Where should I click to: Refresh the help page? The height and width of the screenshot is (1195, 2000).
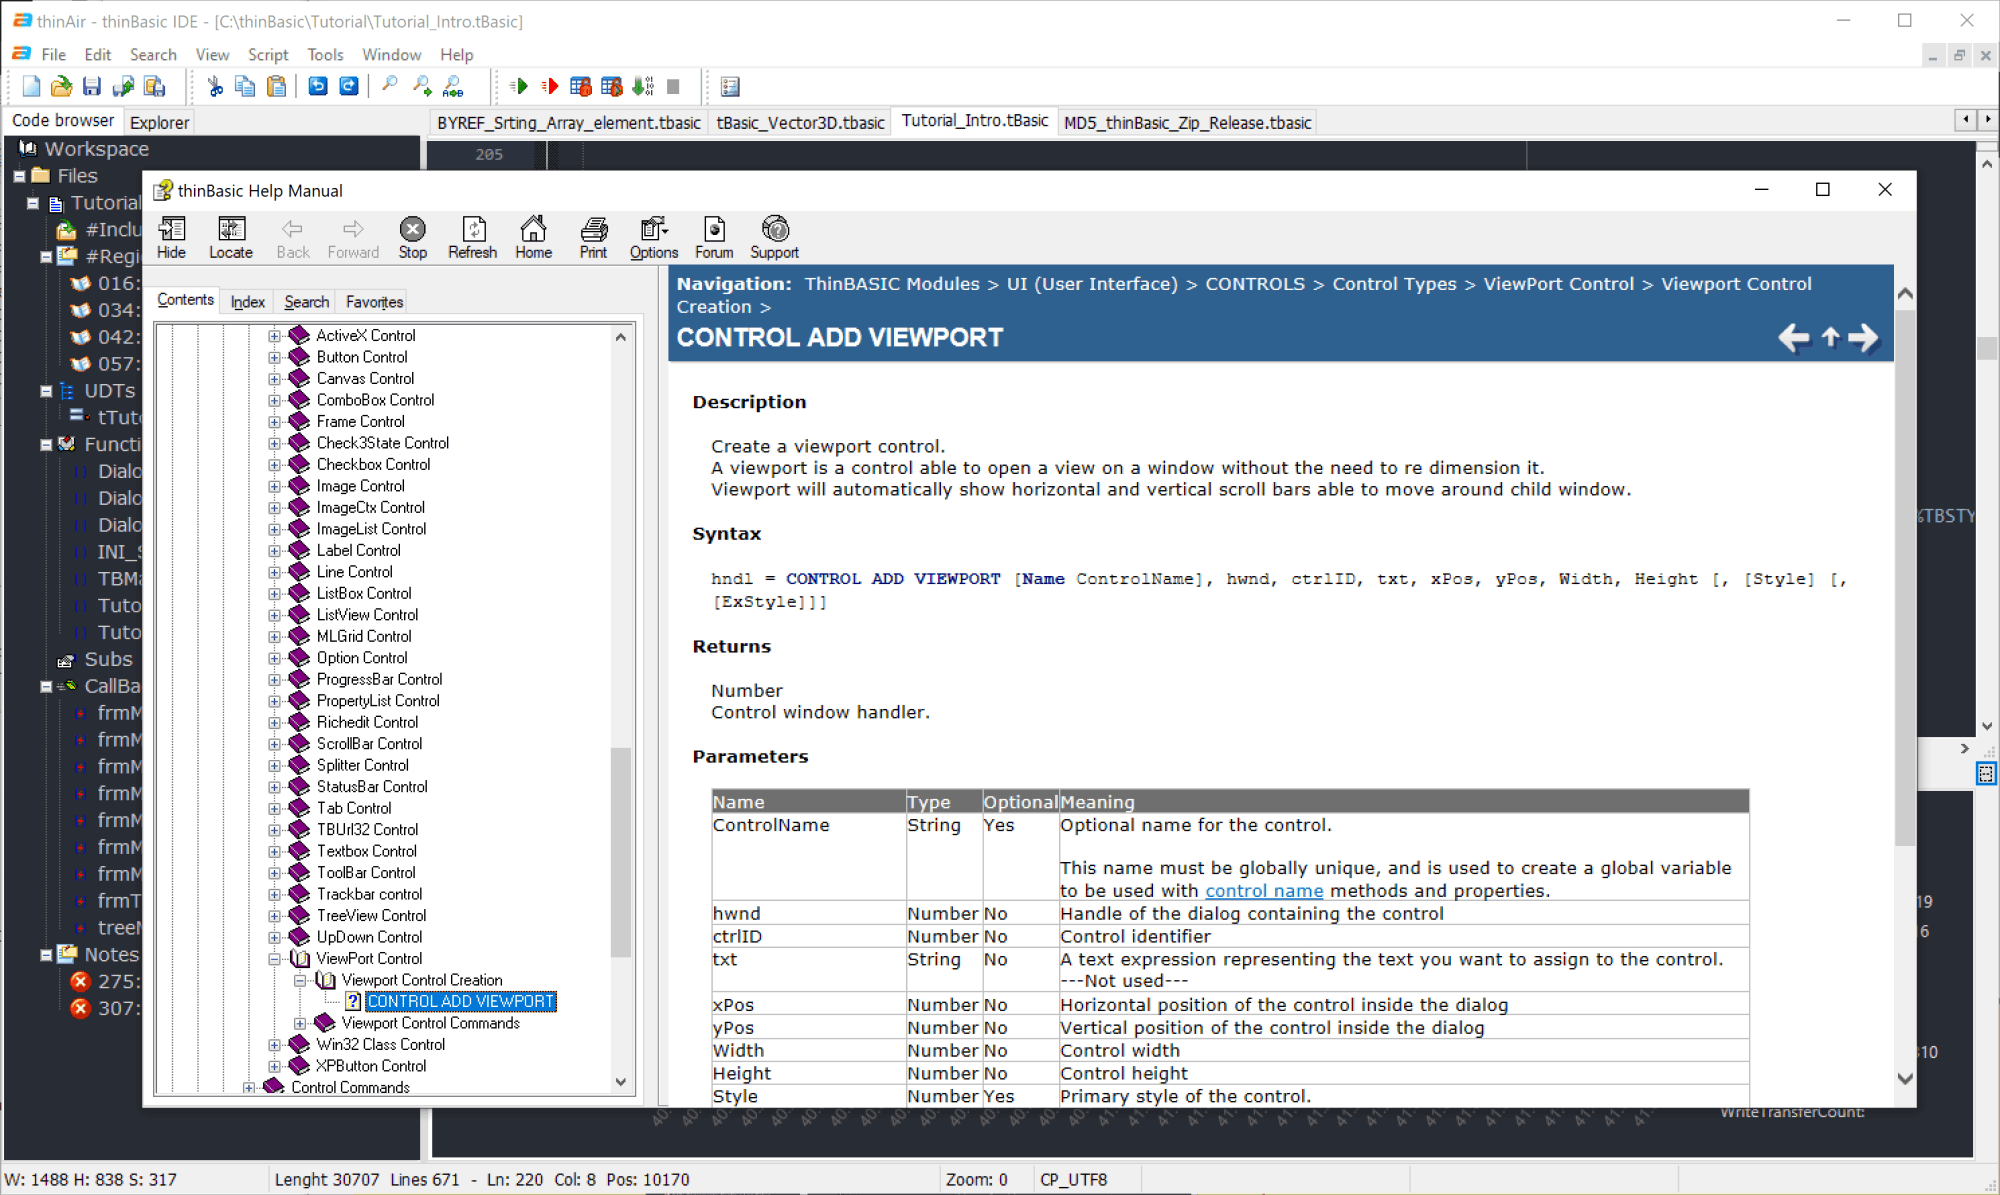pyautogui.click(x=473, y=238)
